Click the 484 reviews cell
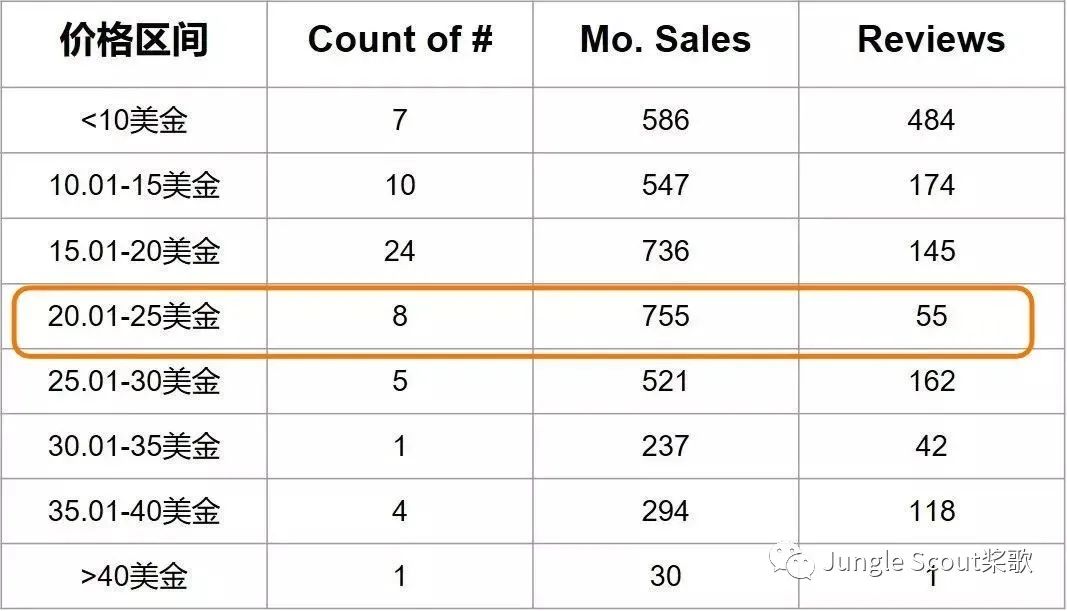Screen dimensions: 1067x611 pos(931,120)
